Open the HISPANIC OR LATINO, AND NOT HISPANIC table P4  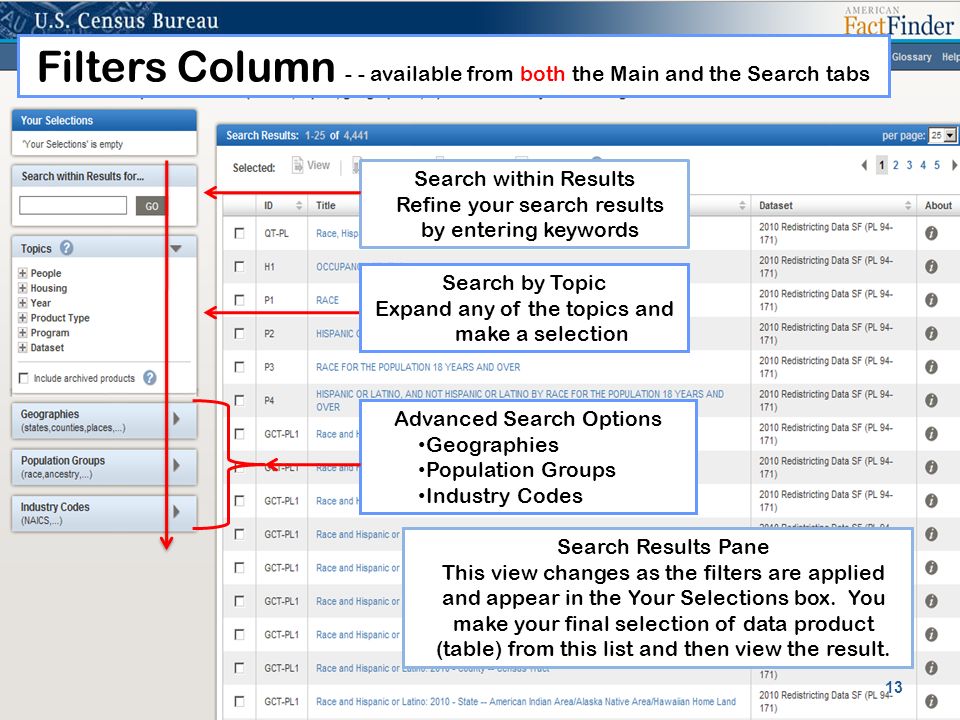(x=520, y=400)
